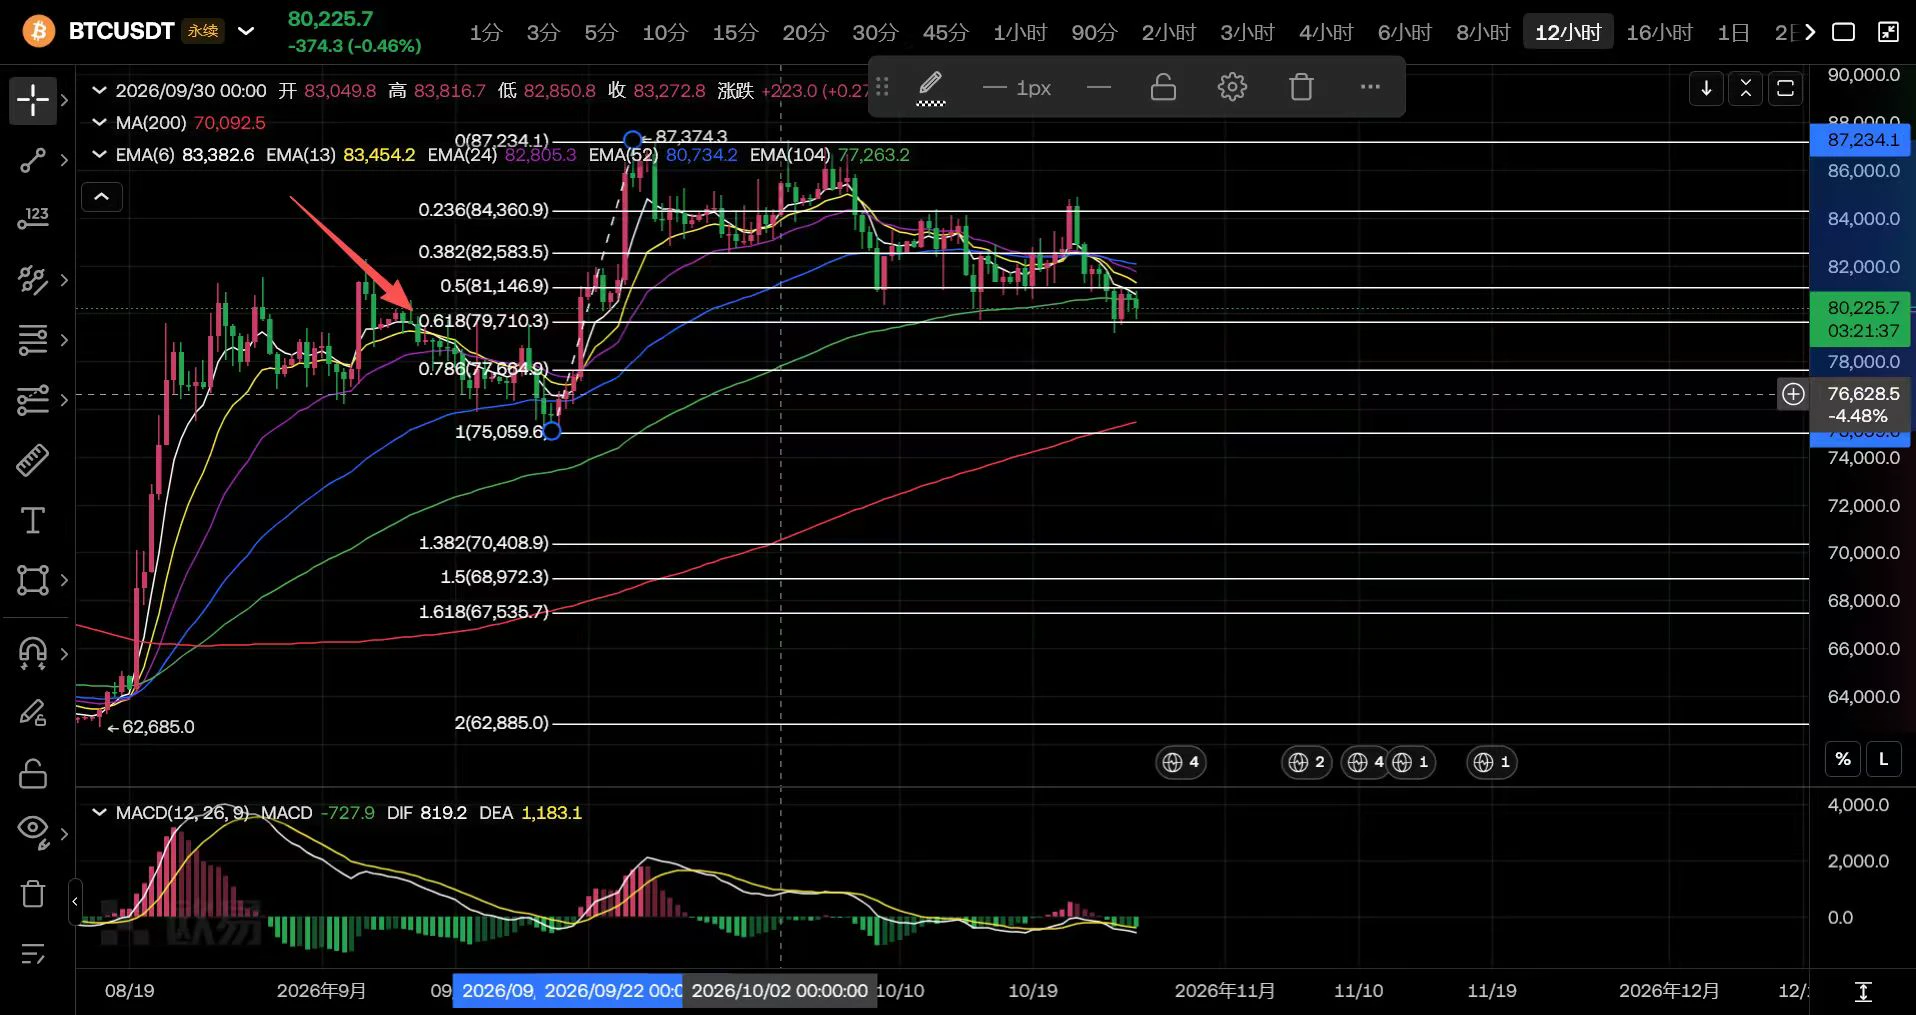Screen dimensions: 1916x1015
Task: Click the time axis auto-fit icon bottom right
Action: [1863, 991]
